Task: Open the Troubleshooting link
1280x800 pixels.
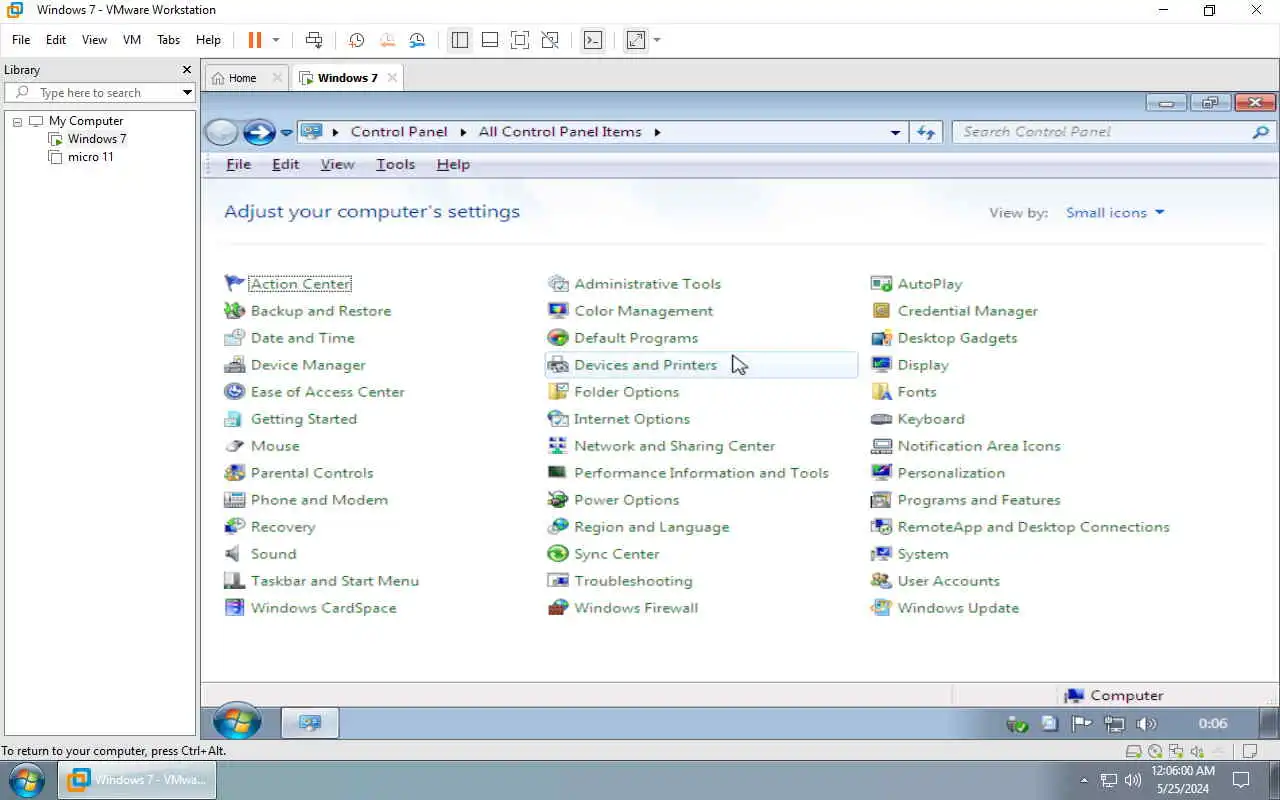Action: point(633,581)
